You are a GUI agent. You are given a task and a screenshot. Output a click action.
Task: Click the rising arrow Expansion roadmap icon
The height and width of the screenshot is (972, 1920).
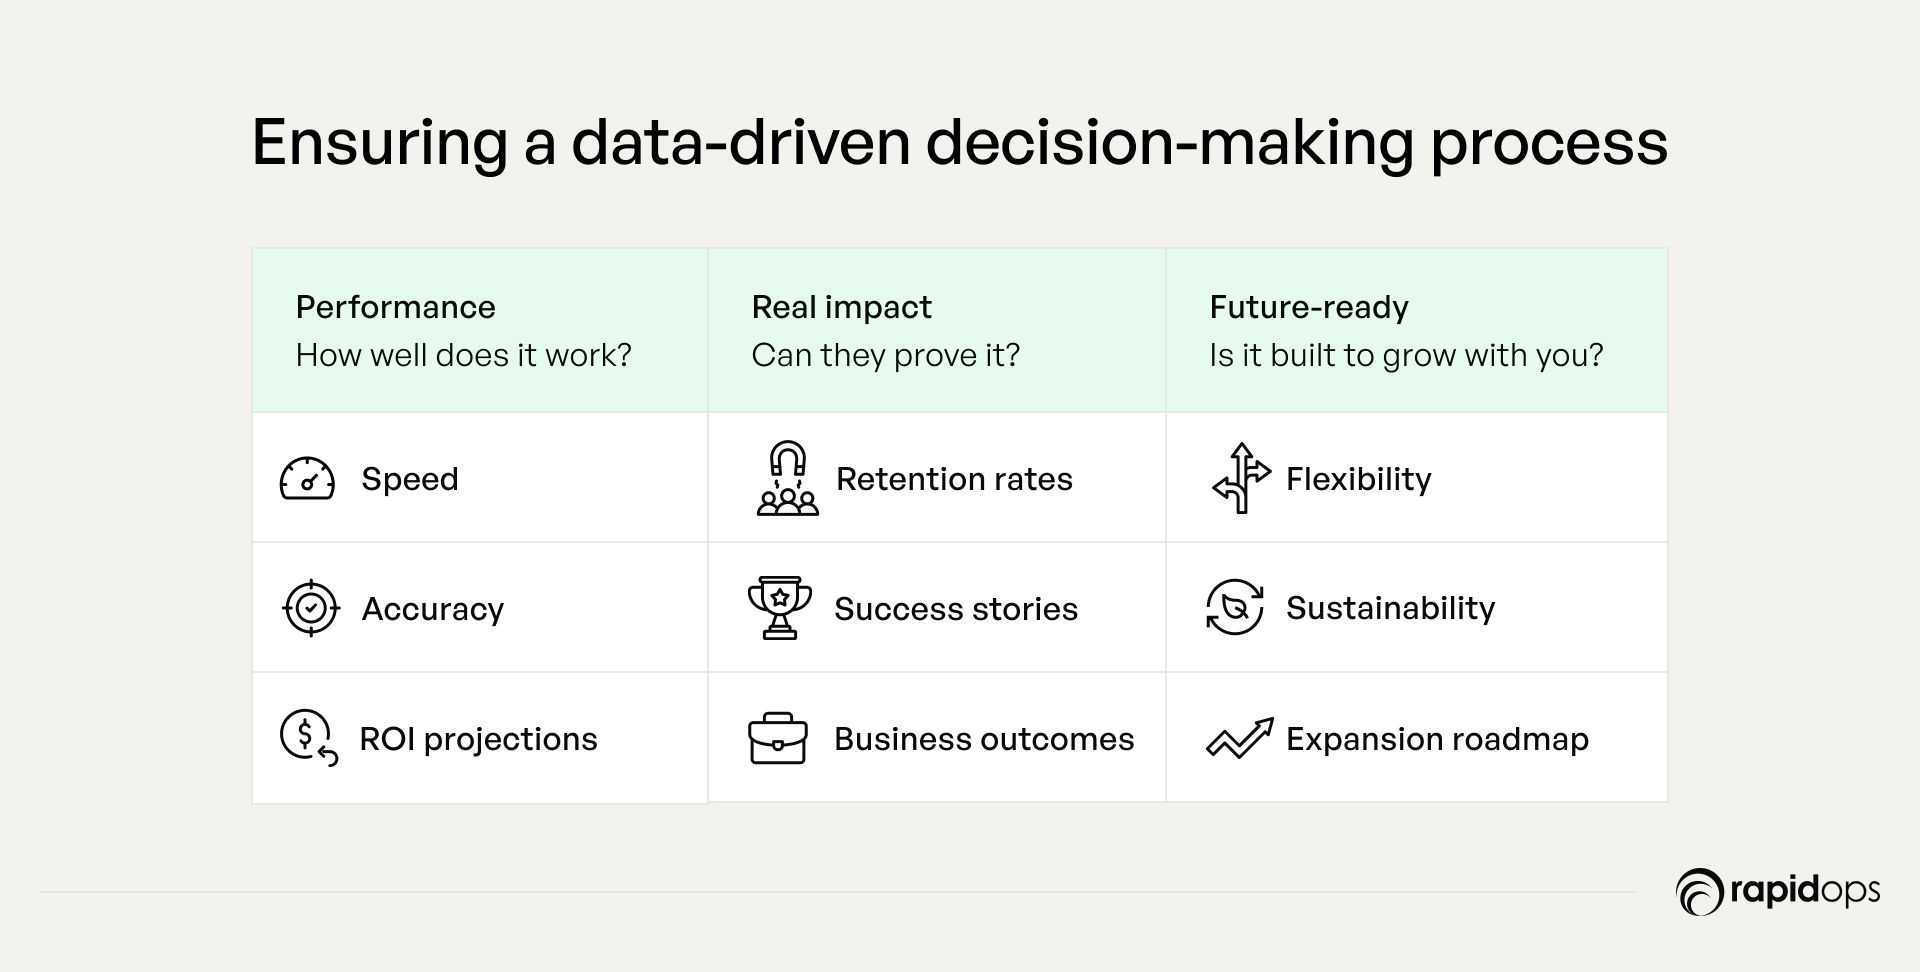1240,739
